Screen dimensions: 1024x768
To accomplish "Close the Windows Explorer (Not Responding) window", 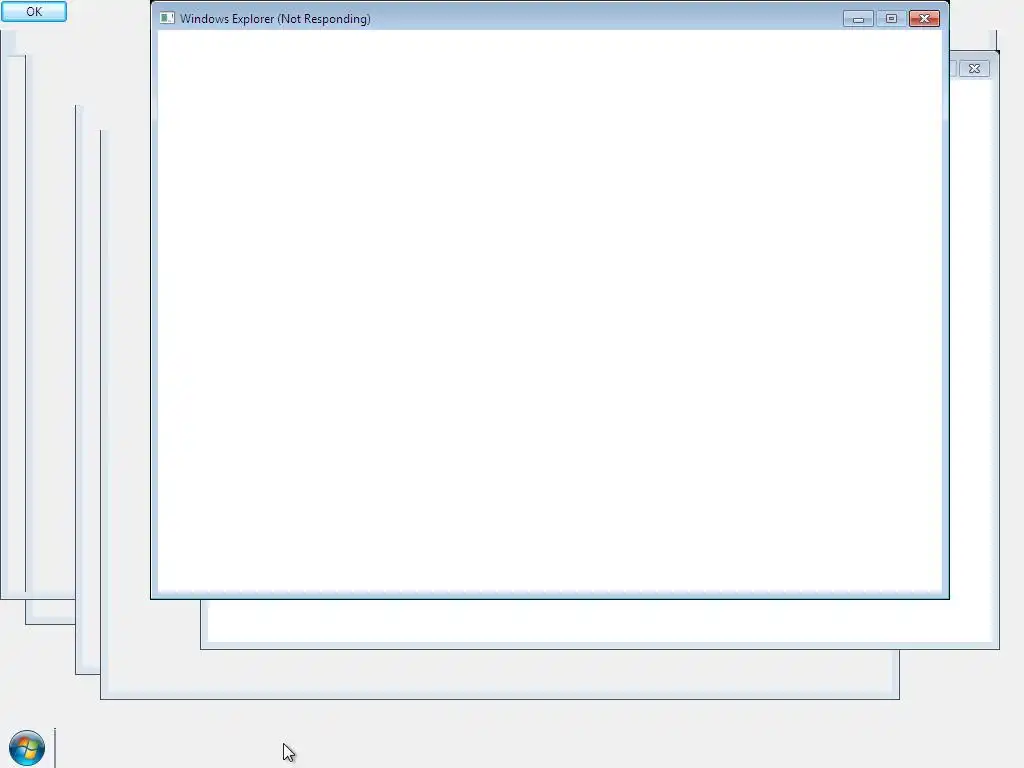I will tap(925, 19).
